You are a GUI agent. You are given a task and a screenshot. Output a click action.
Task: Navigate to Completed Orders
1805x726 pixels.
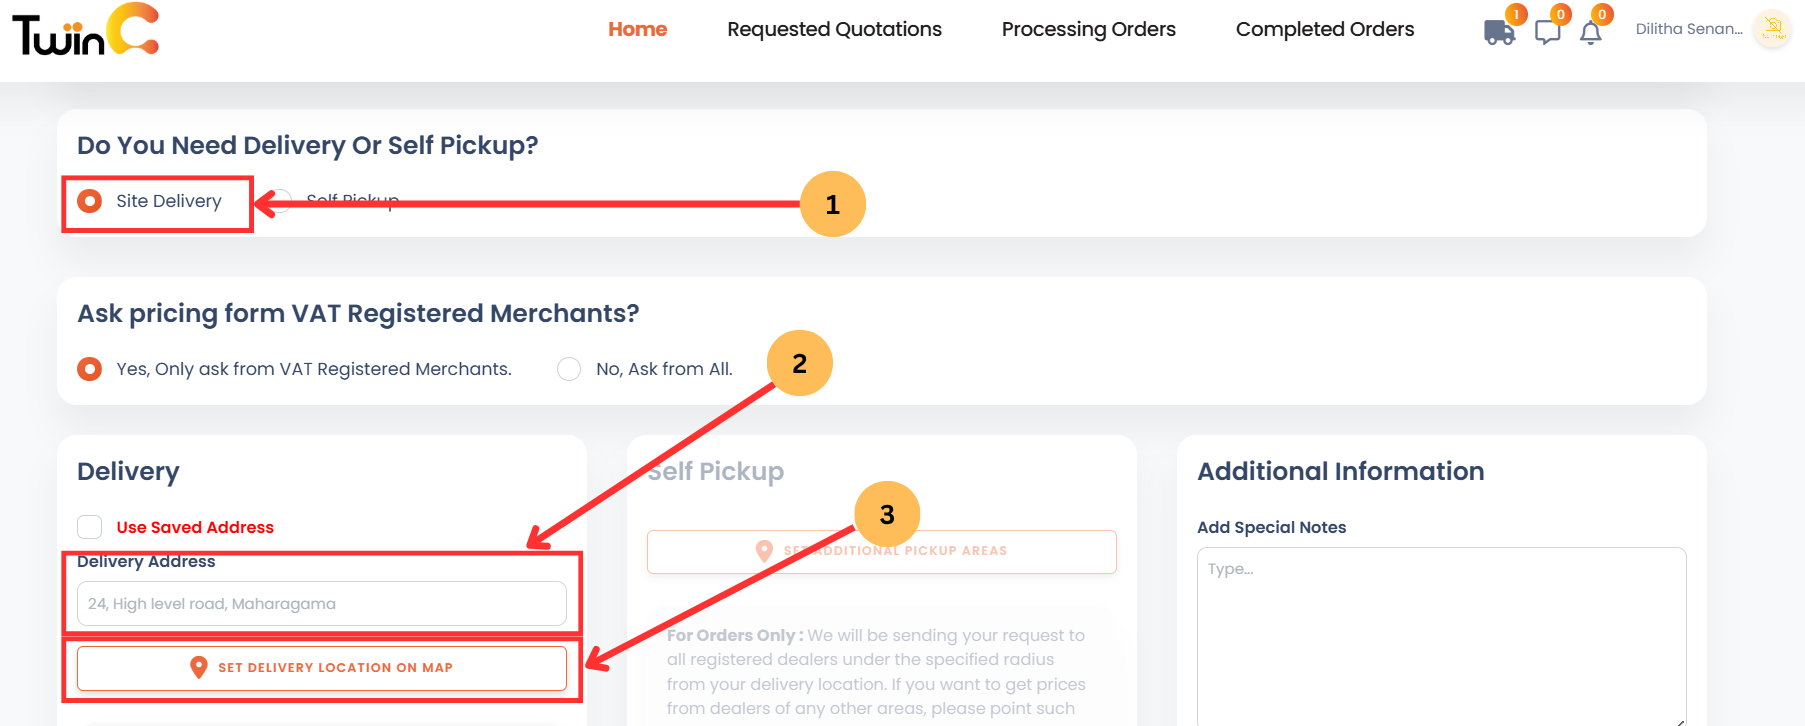[1325, 29]
